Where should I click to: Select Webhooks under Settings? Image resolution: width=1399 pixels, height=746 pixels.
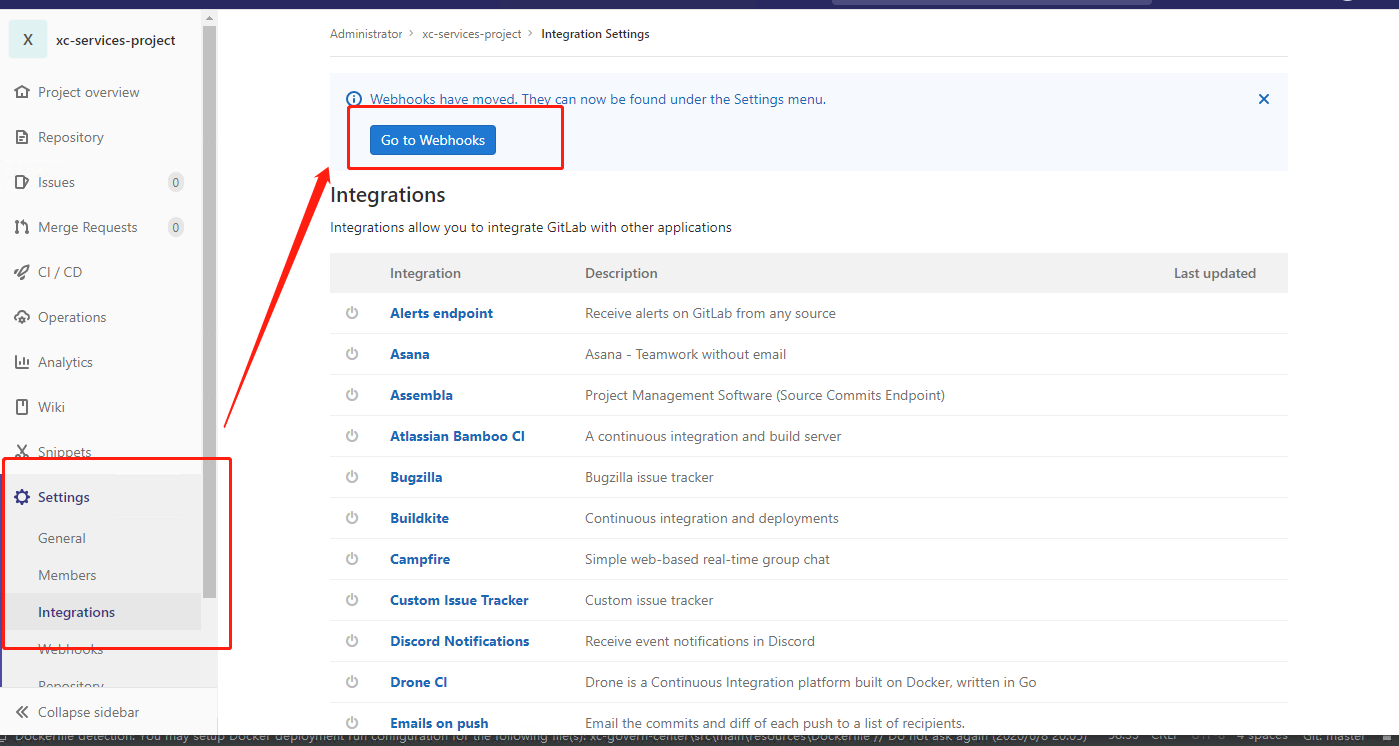point(70,649)
